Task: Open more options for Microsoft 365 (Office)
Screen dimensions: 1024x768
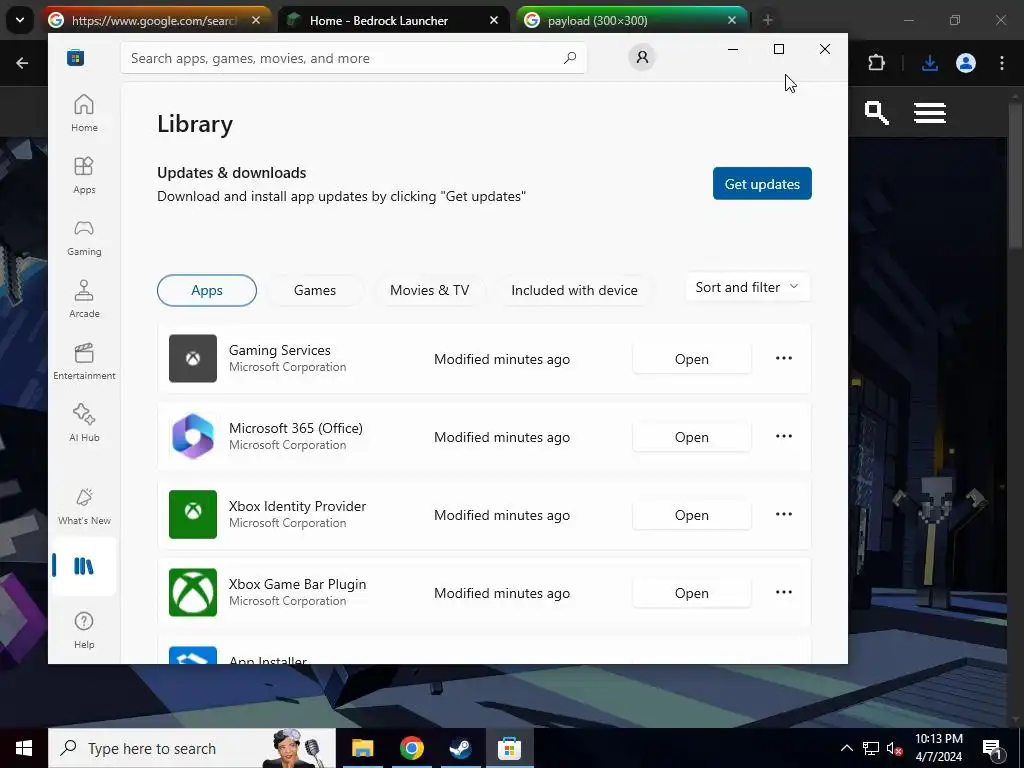Action: [x=784, y=436]
